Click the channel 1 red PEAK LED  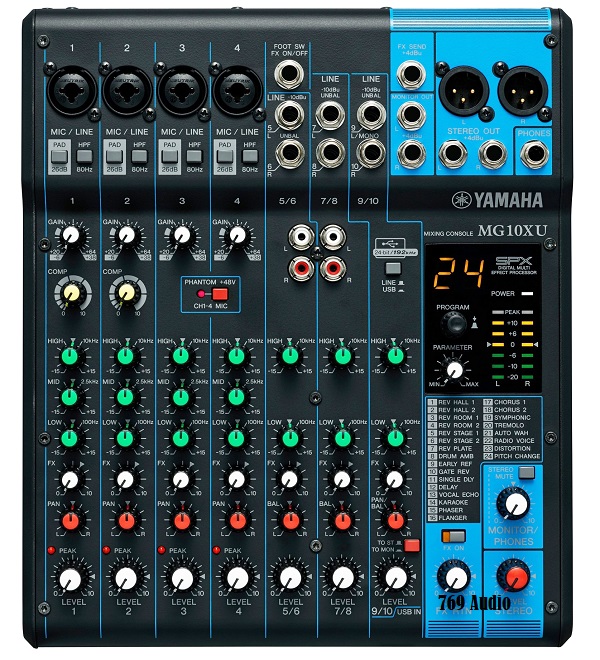pyautogui.click(x=51, y=550)
